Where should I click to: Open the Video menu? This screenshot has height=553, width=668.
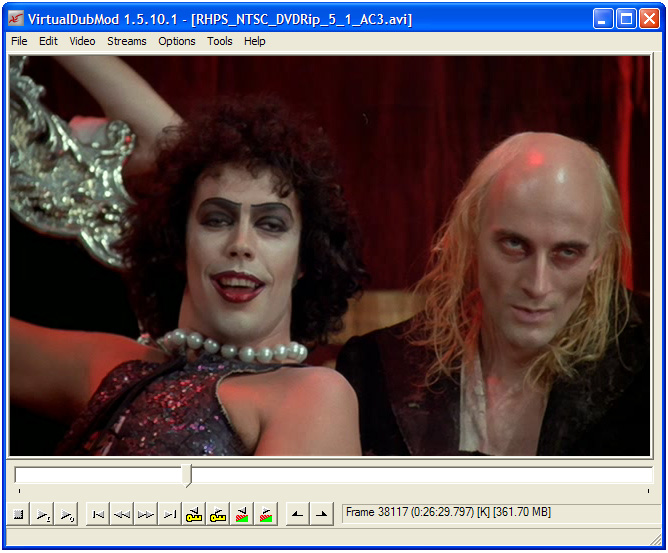pyautogui.click(x=82, y=41)
